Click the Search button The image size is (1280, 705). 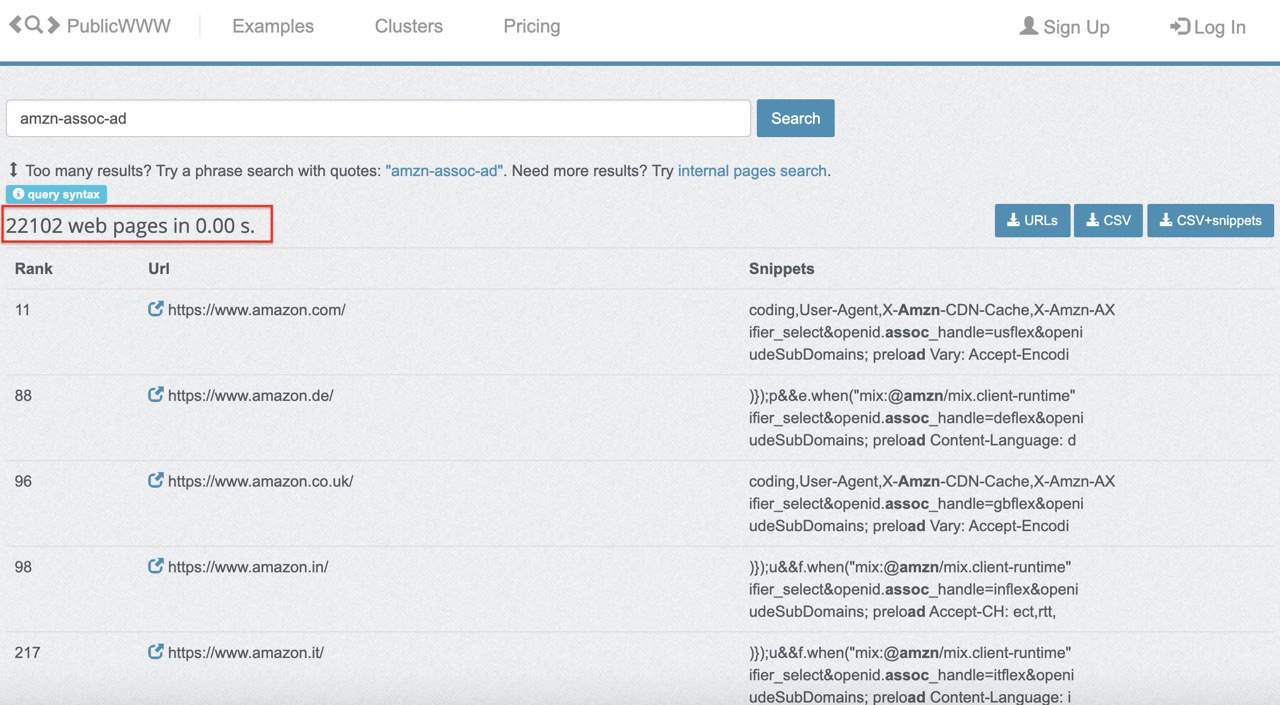point(795,118)
